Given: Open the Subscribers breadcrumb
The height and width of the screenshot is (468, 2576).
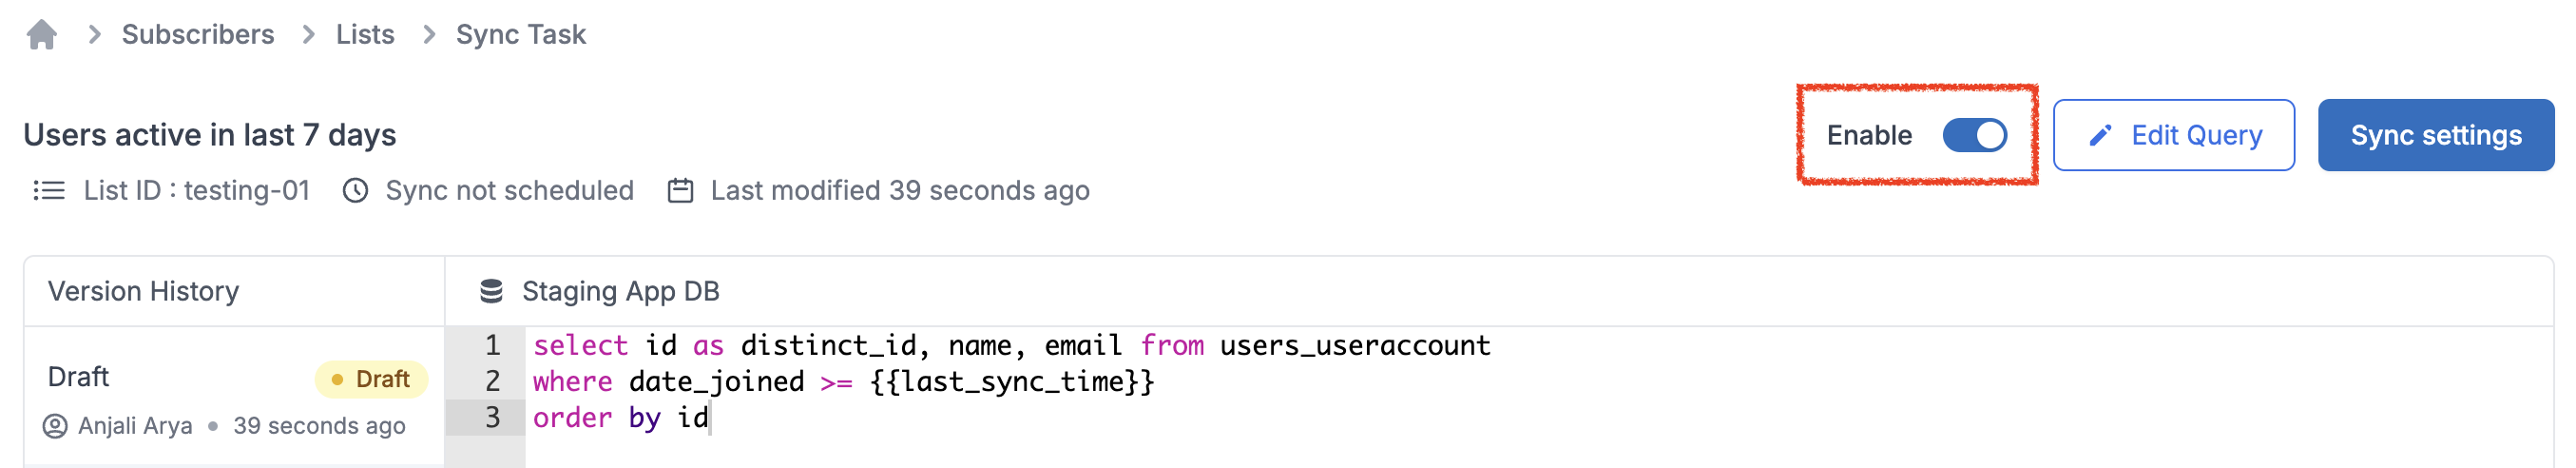Looking at the screenshot, I should tap(198, 35).
